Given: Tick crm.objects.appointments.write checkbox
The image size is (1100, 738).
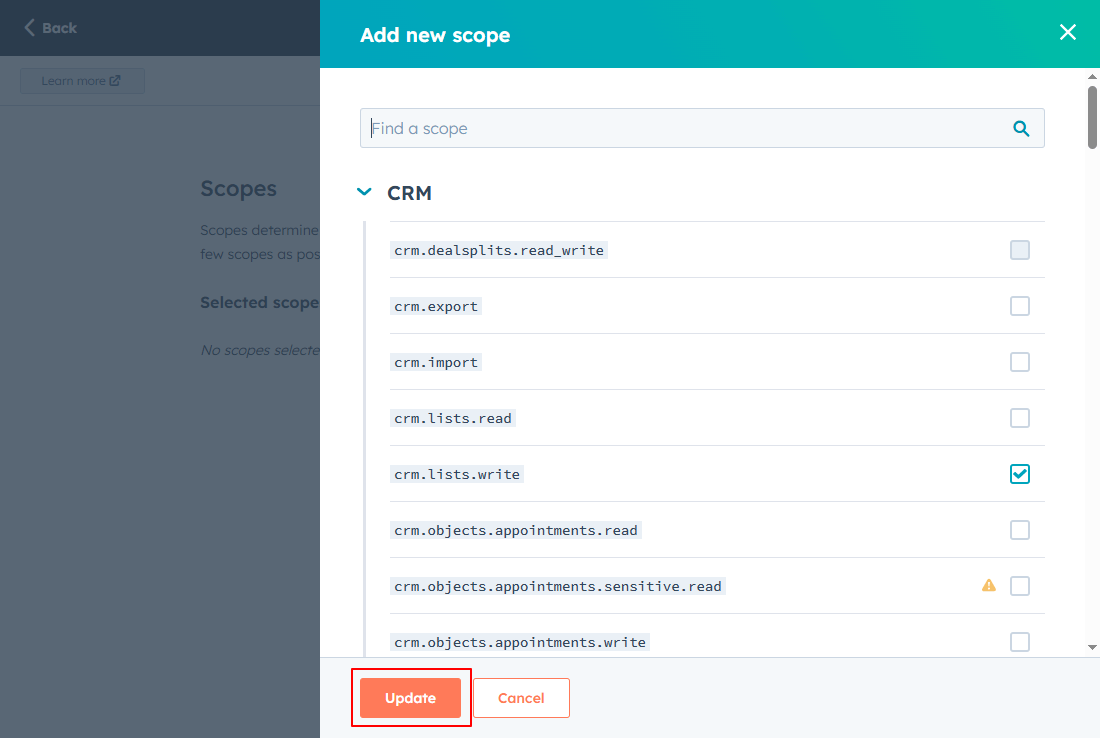Looking at the screenshot, I should [x=1019, y=642].
